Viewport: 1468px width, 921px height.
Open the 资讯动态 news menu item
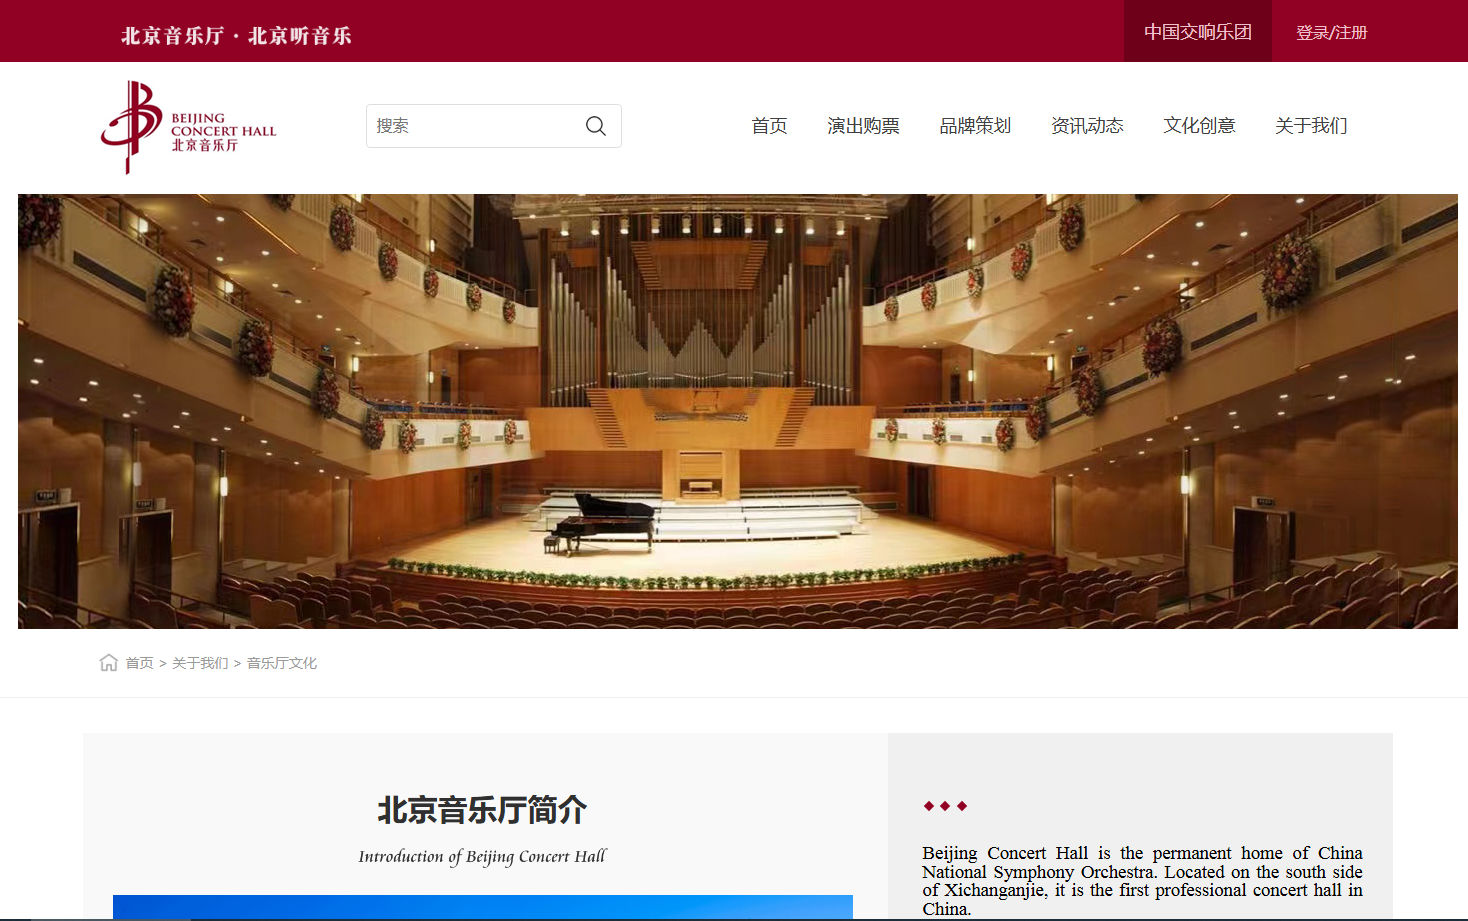[1087, 126]
